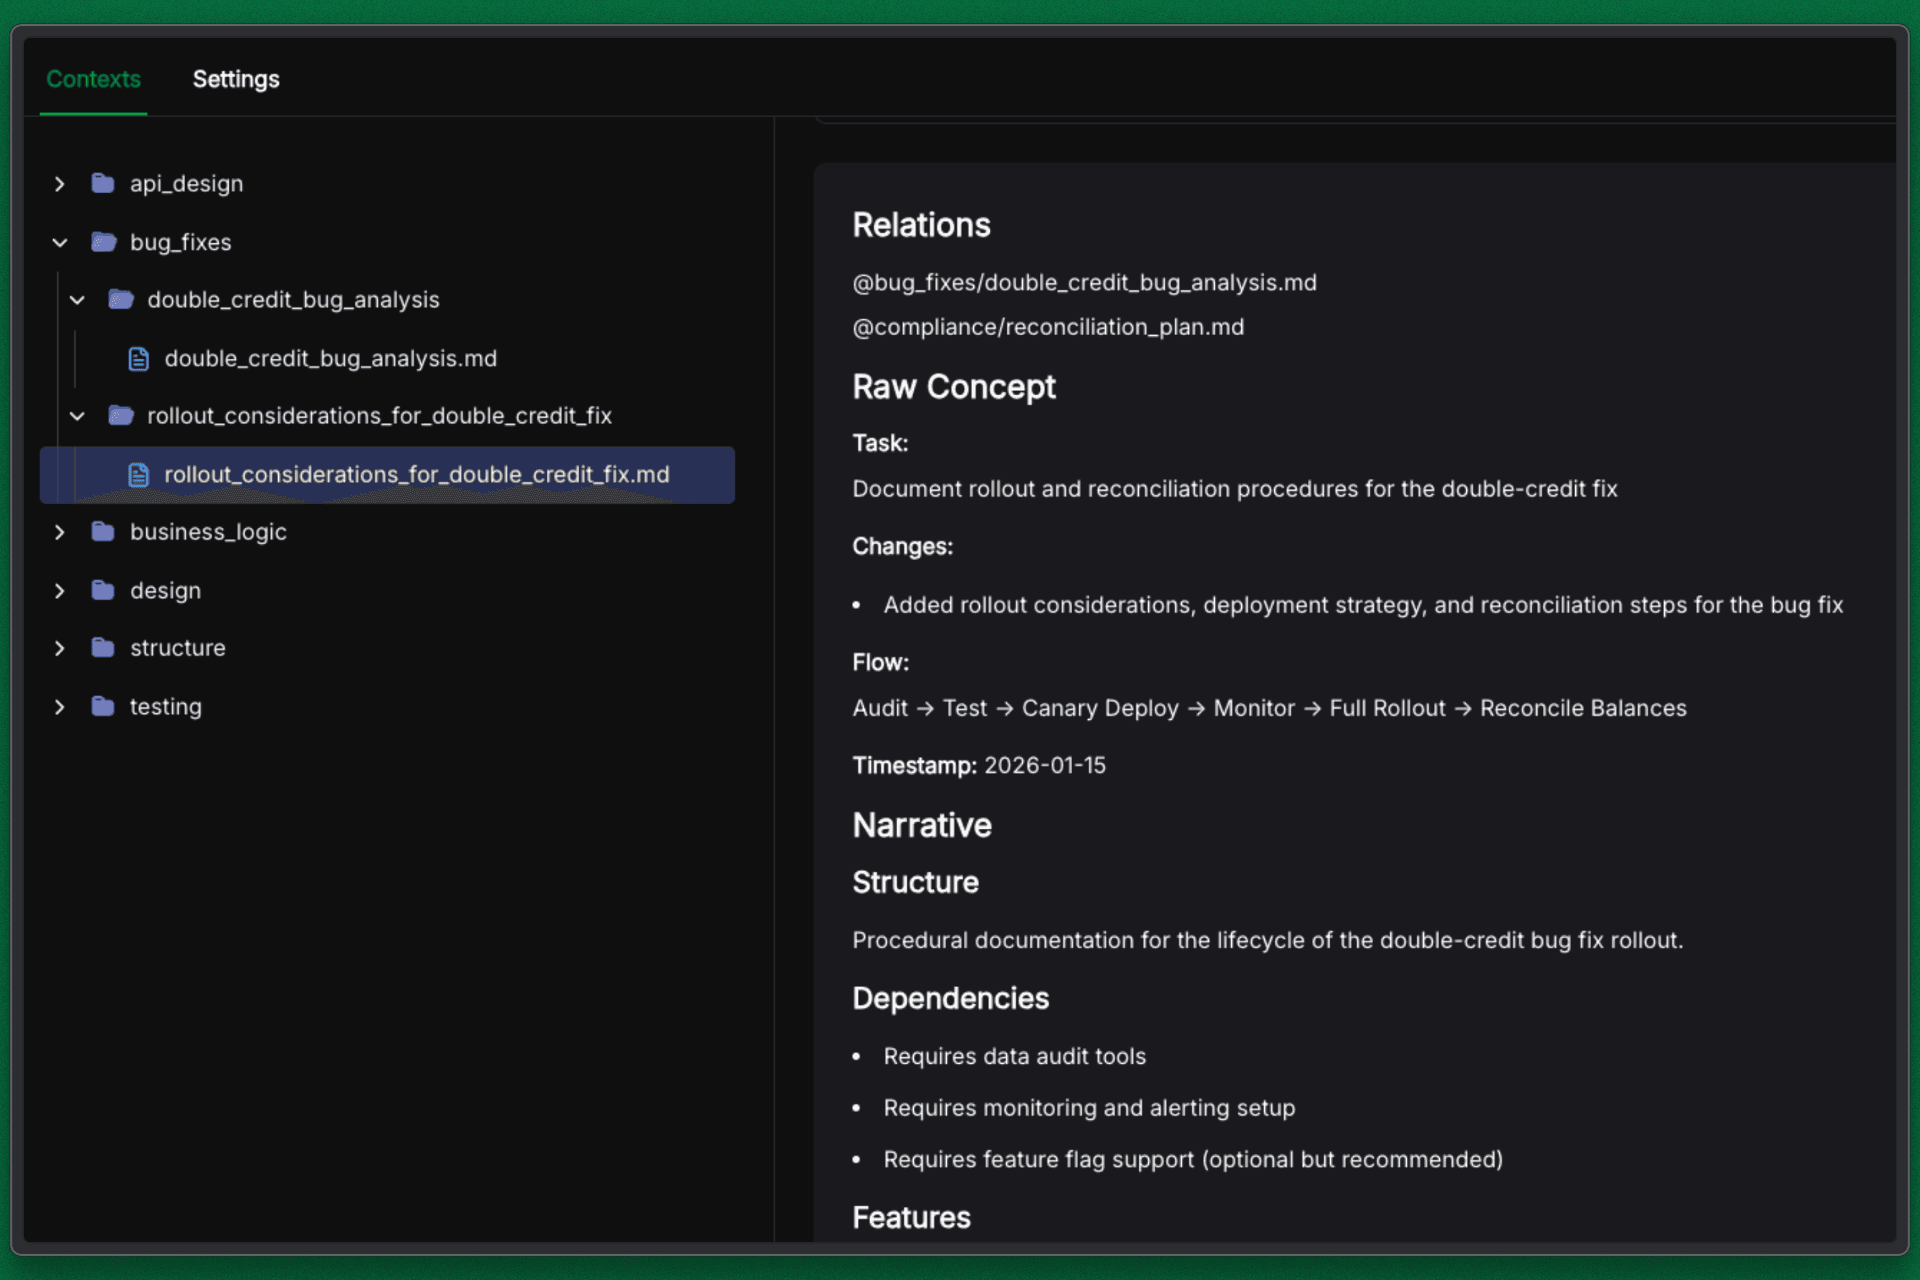Select the structure folder label
The width and height of the screenshot is (1920, 1280).
pos(178,648)
